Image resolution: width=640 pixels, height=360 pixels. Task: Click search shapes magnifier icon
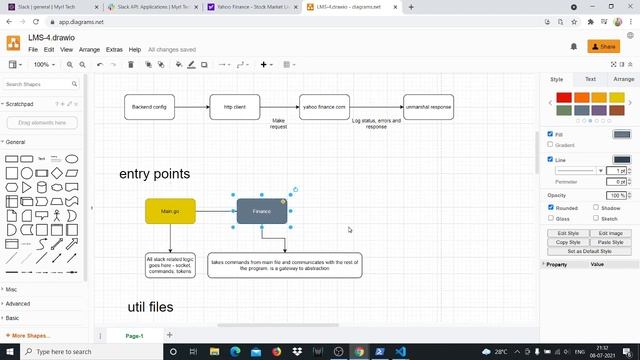coord(74,84)
